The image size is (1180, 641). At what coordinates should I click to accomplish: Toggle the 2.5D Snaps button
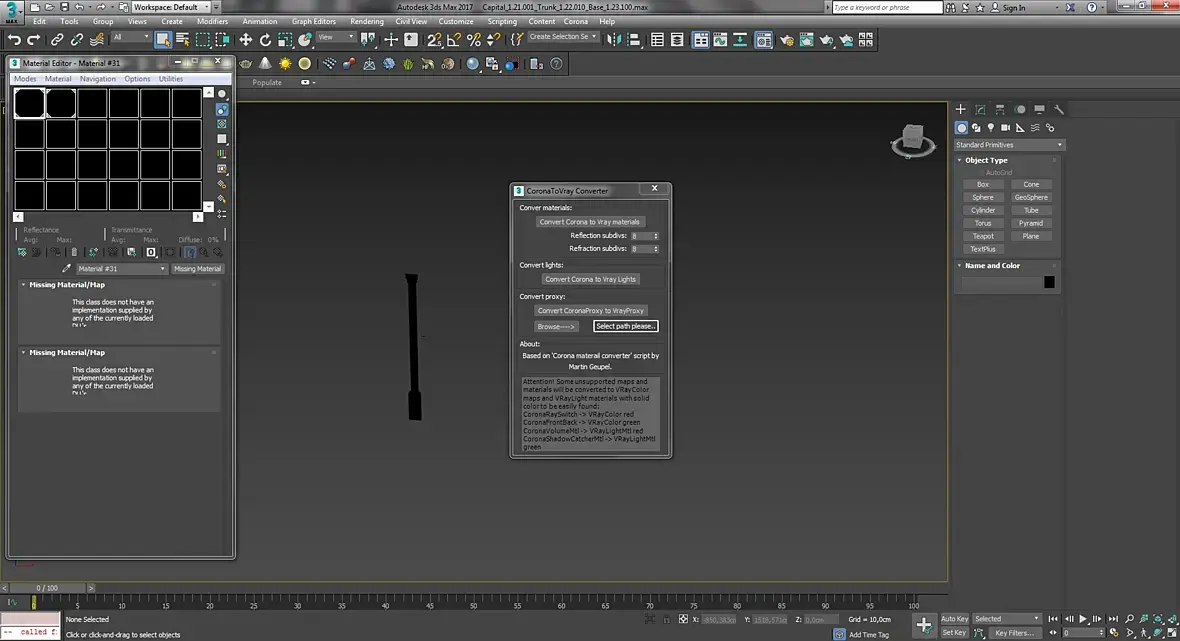pos(434,40)
